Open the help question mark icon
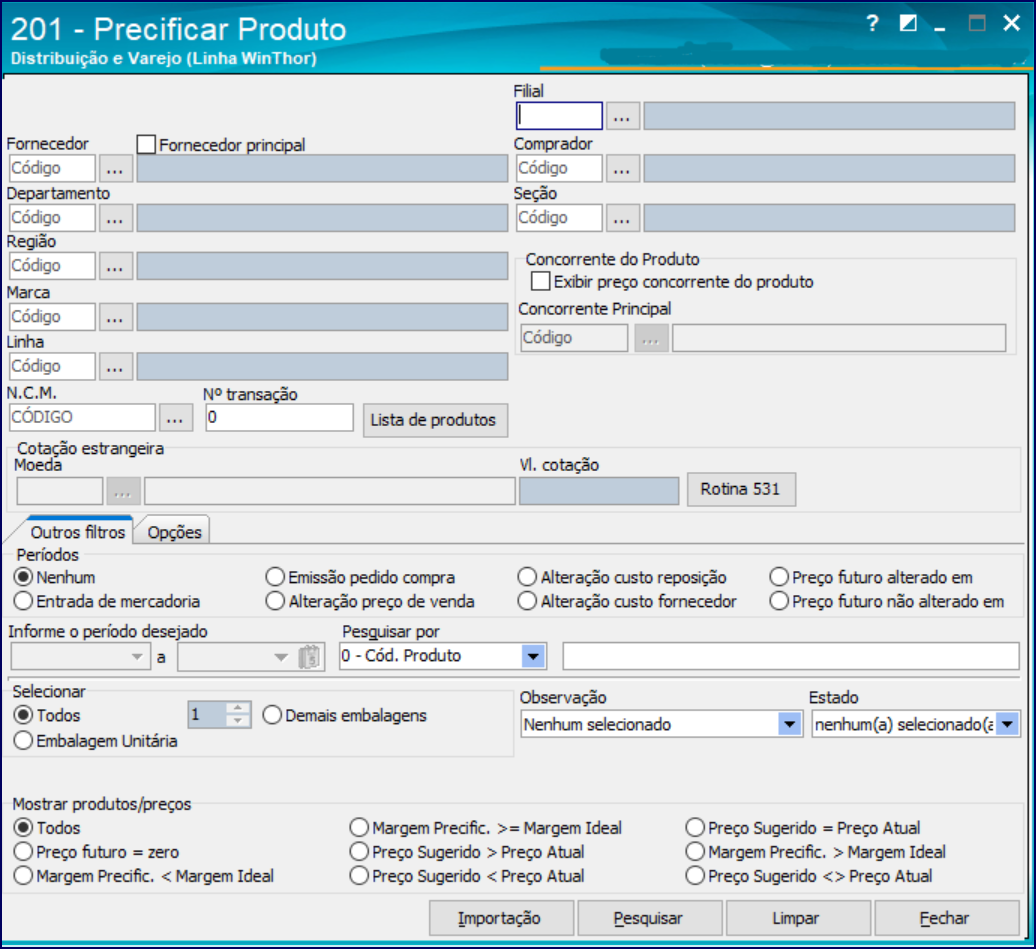1036x949 pixels. [x=872, y=24]
